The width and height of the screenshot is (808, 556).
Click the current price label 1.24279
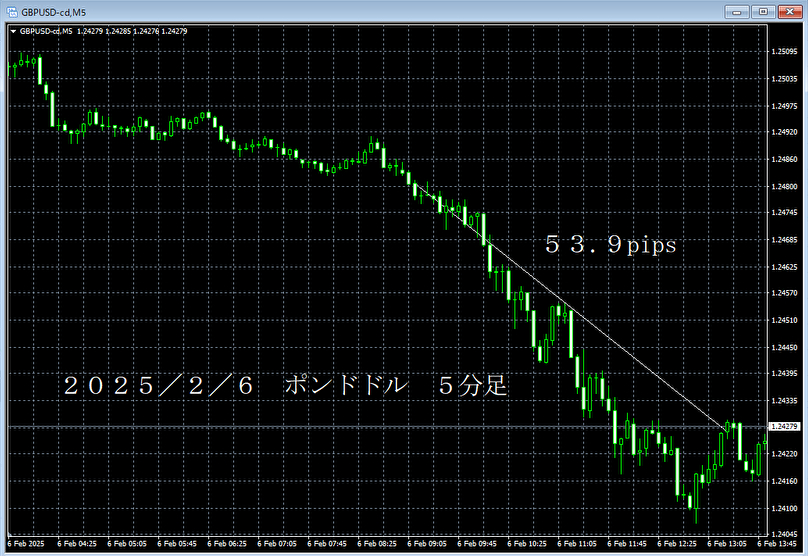pyautogui.click(x=784, y=426)
